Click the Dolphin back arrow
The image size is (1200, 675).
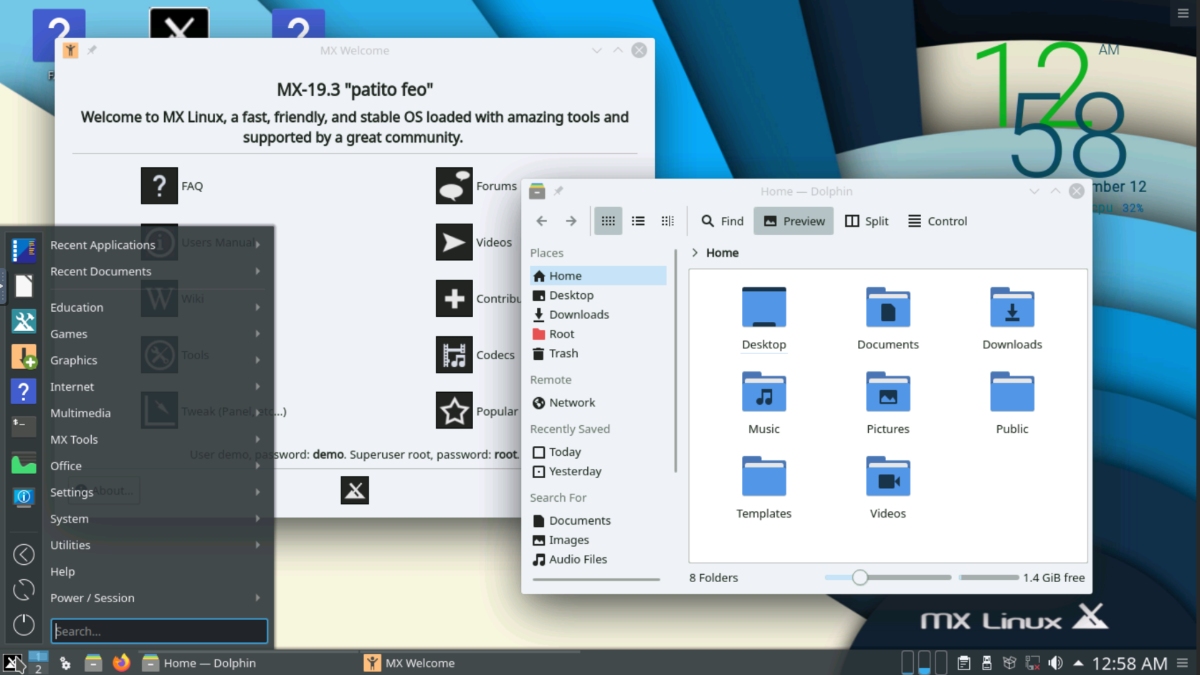541,221
